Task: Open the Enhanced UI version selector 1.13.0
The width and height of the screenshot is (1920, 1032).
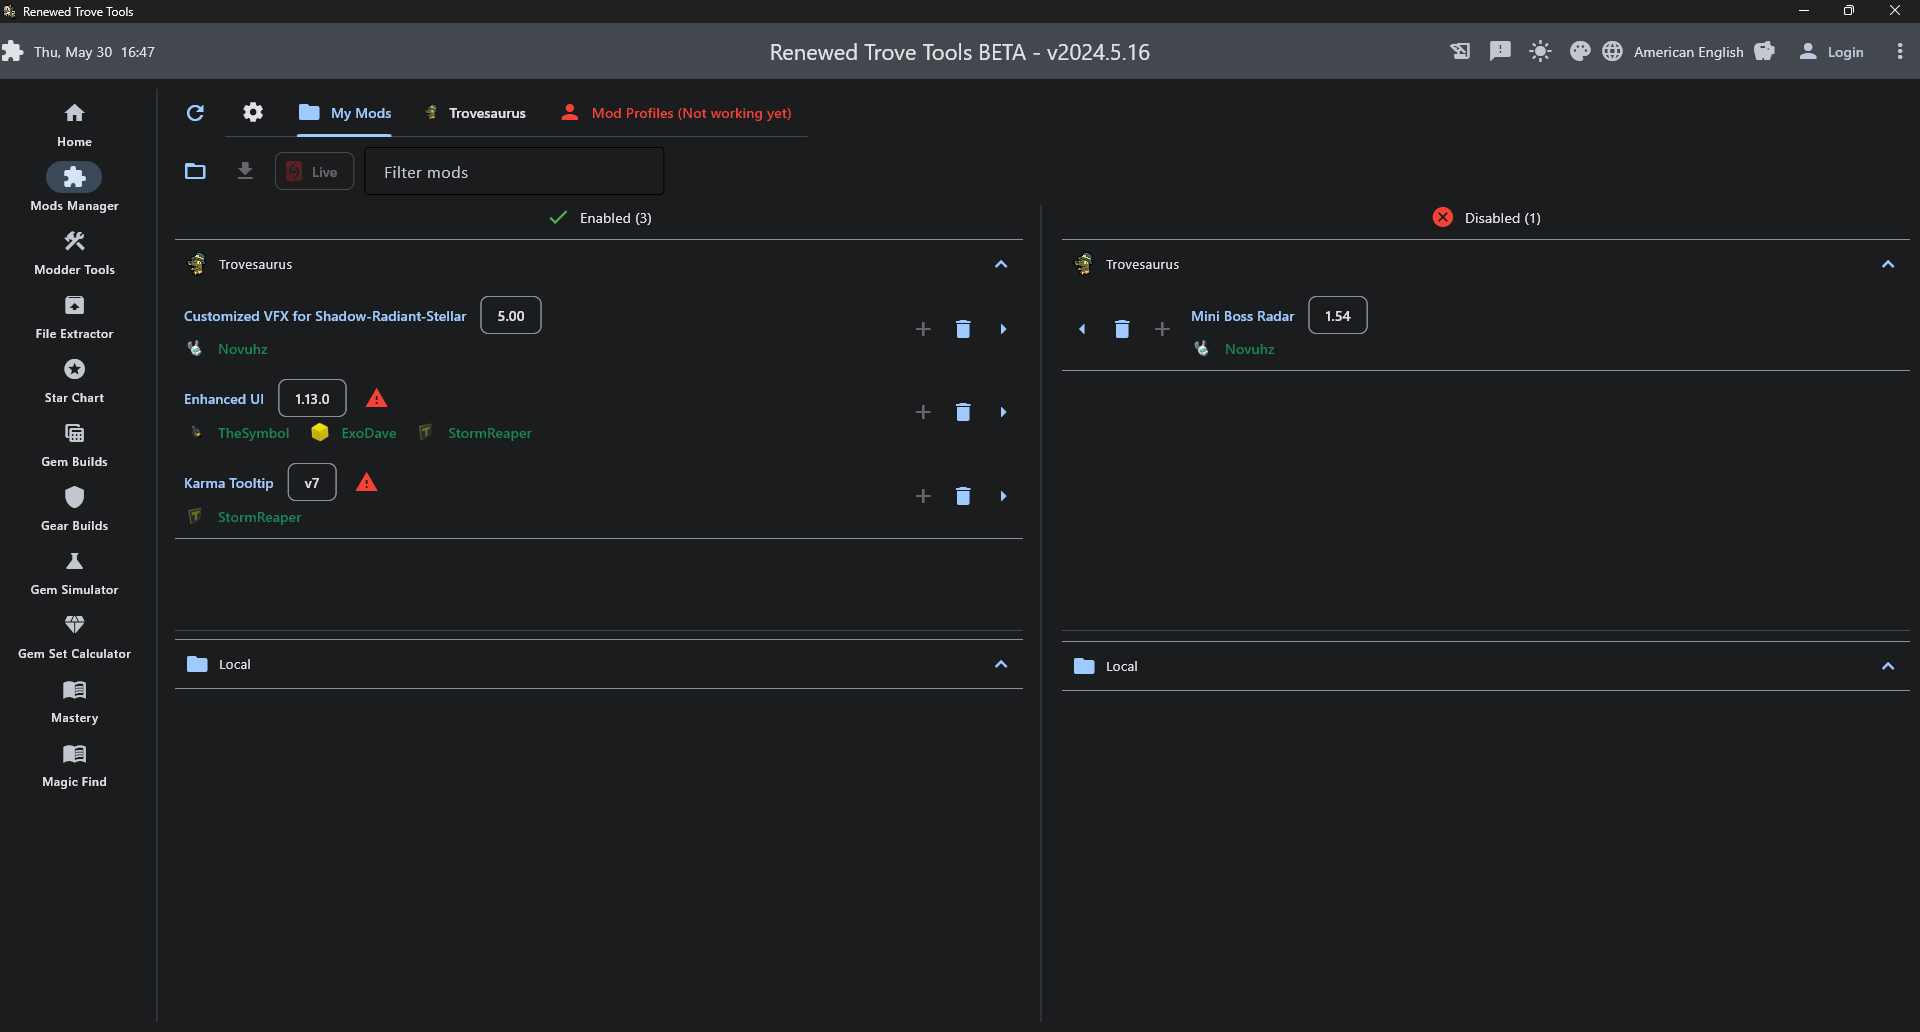Action: tap(311, 397)
